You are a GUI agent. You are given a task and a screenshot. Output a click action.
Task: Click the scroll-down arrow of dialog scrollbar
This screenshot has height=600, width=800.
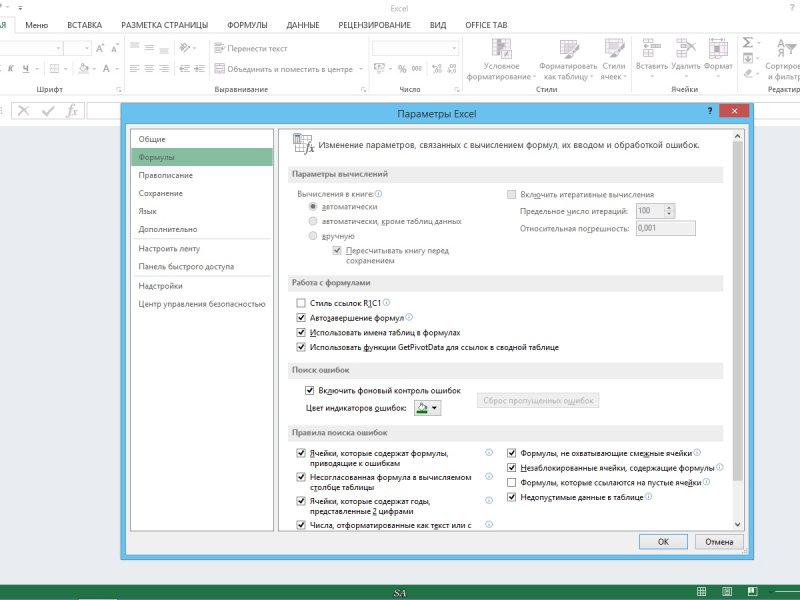(737, 524)
